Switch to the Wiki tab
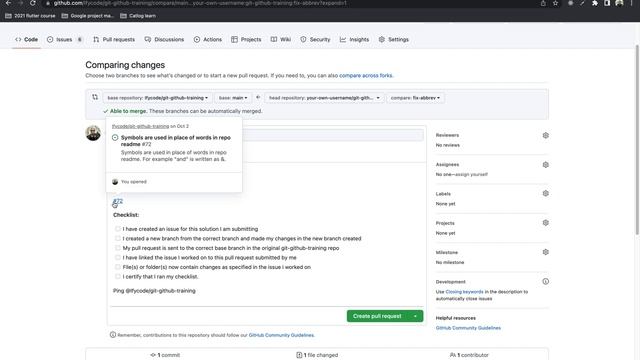Screen dimensions: 640x360 click(281, 40)
